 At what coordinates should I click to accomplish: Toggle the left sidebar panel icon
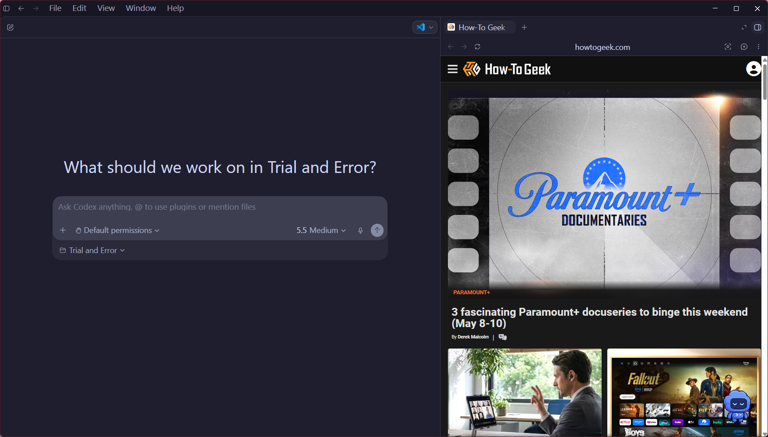(x=6, y=8)
